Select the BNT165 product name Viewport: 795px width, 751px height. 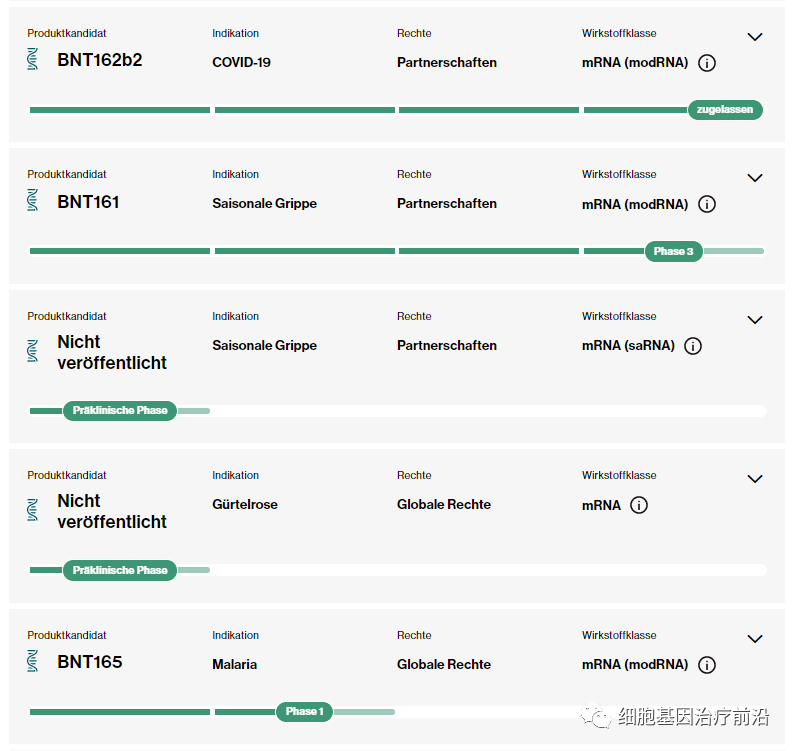(90, 662)
